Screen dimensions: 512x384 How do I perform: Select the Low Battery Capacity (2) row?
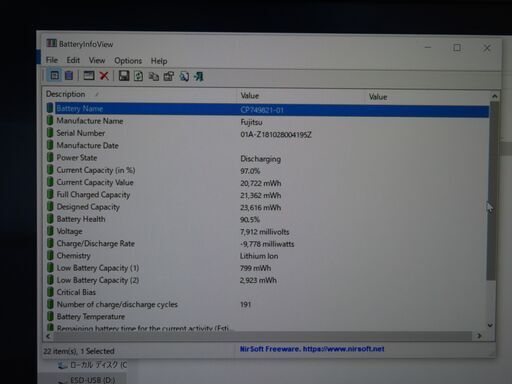coord(268,280)
